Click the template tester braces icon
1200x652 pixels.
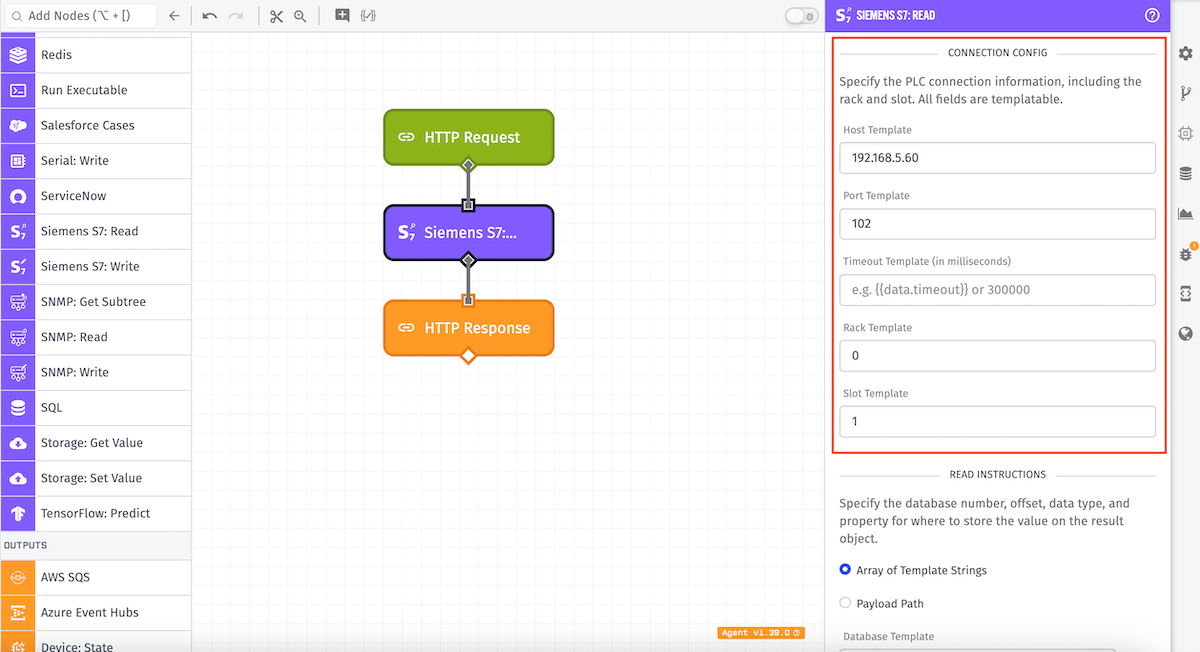pyautogui.click(x=368, y=16)
